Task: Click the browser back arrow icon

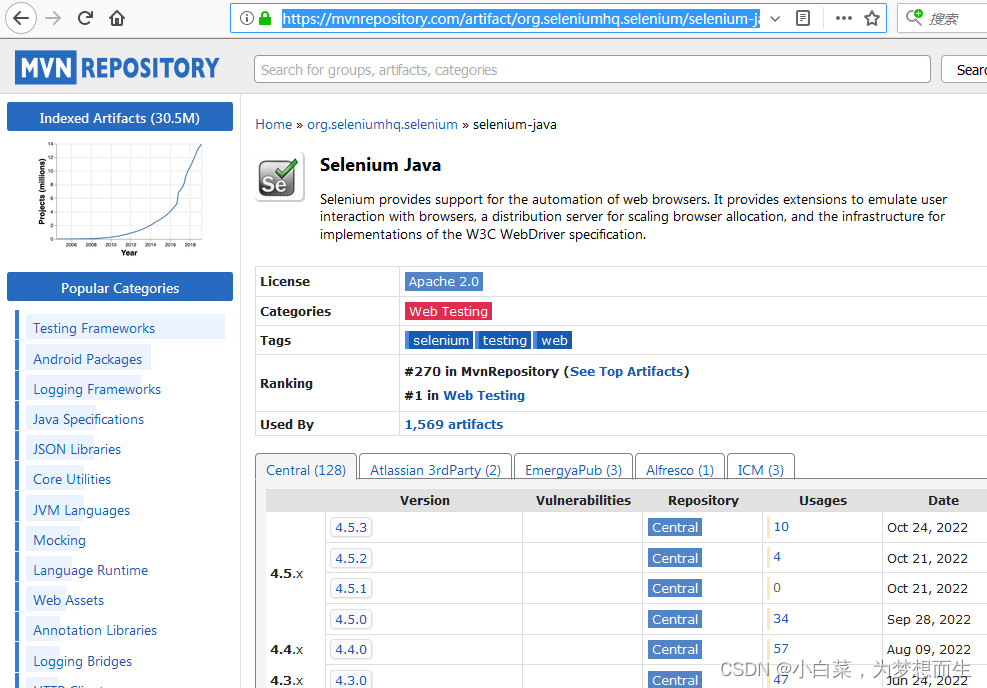Action: click(x=21, y=18)
